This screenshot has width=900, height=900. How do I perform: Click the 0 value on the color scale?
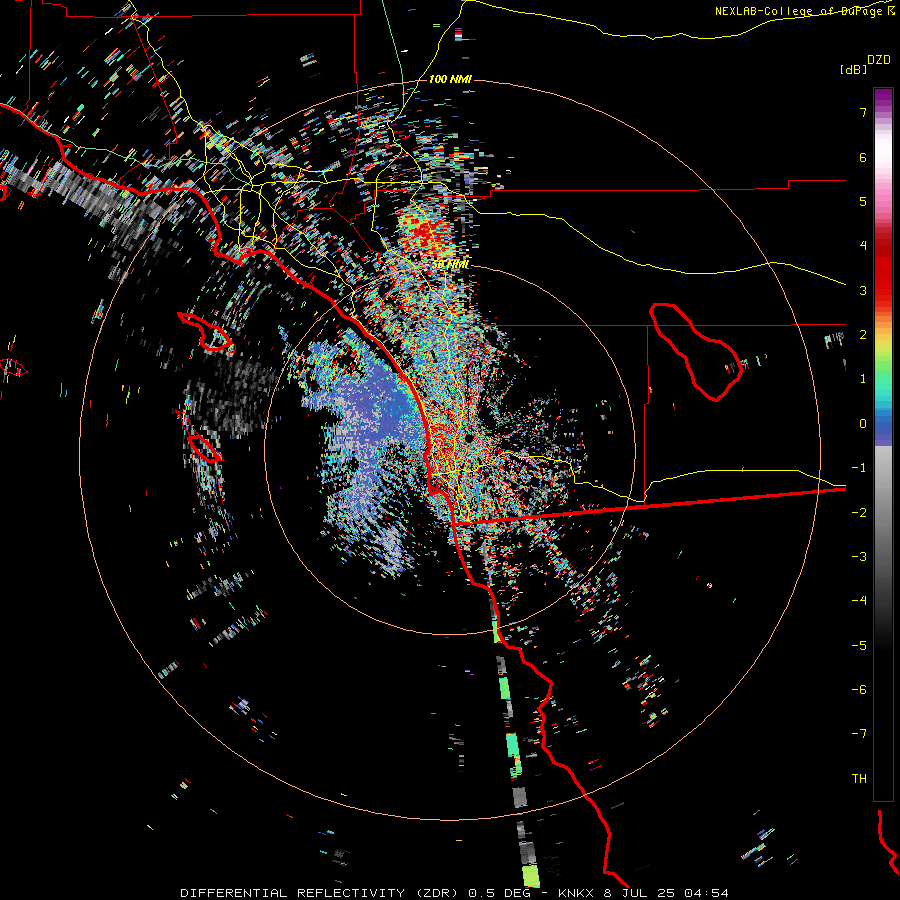click(x=863, y=424)
